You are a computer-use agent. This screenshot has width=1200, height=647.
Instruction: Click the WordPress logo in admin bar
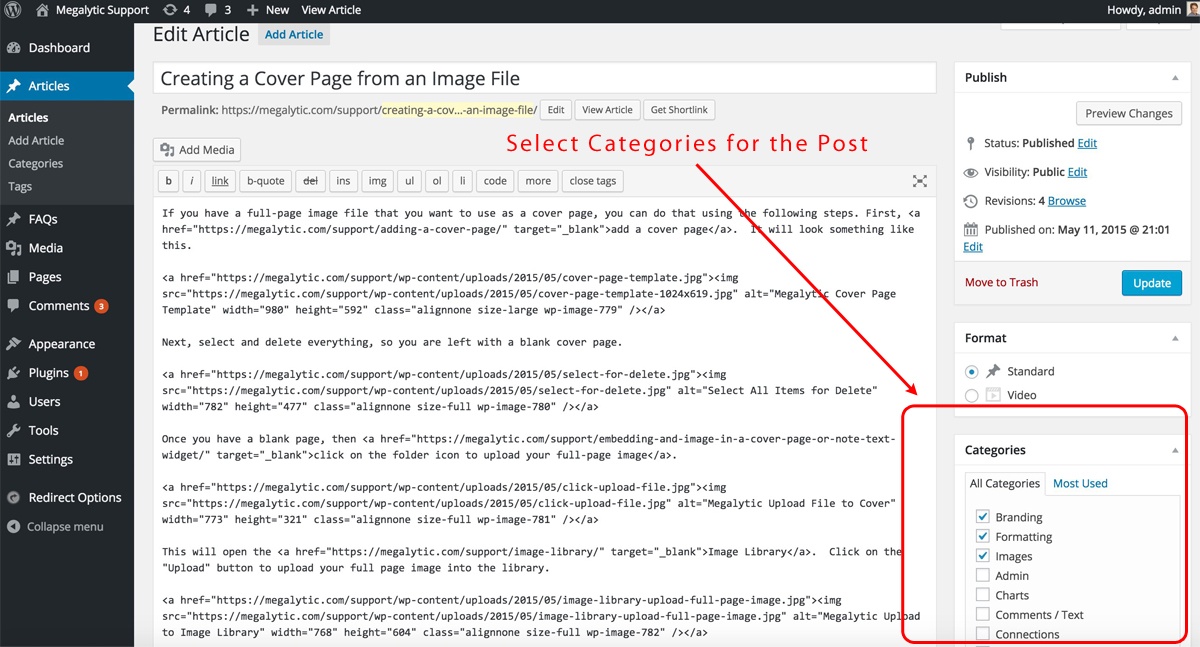14,10
